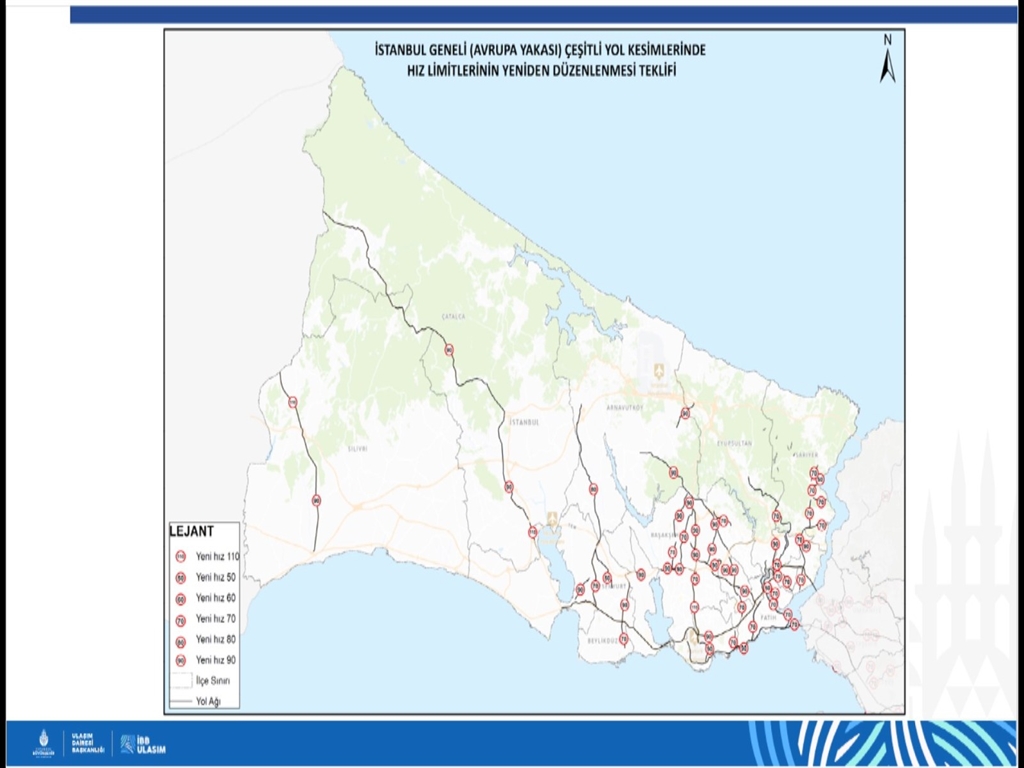Click the 'Yeni hız 110' legend sign icon
The width and height of the screenshot is (1024, 768).
[181, 556]
